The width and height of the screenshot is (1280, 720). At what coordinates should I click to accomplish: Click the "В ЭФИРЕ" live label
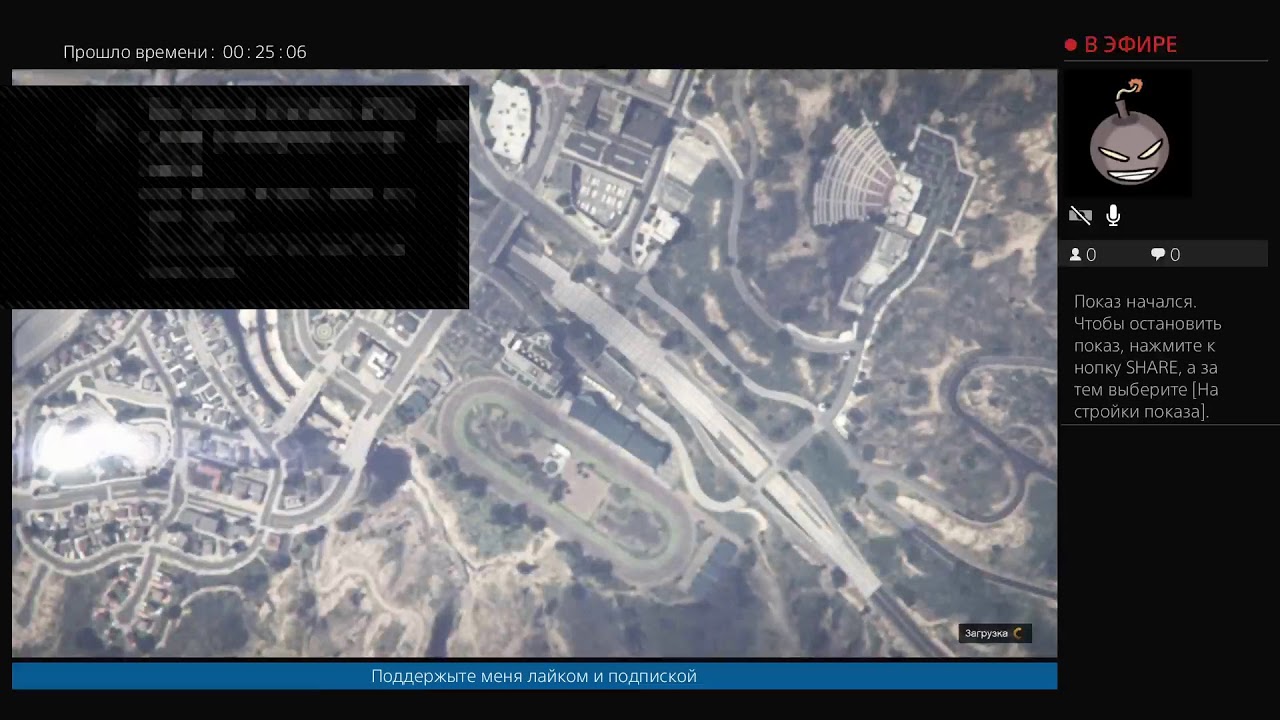[1130, 45]
